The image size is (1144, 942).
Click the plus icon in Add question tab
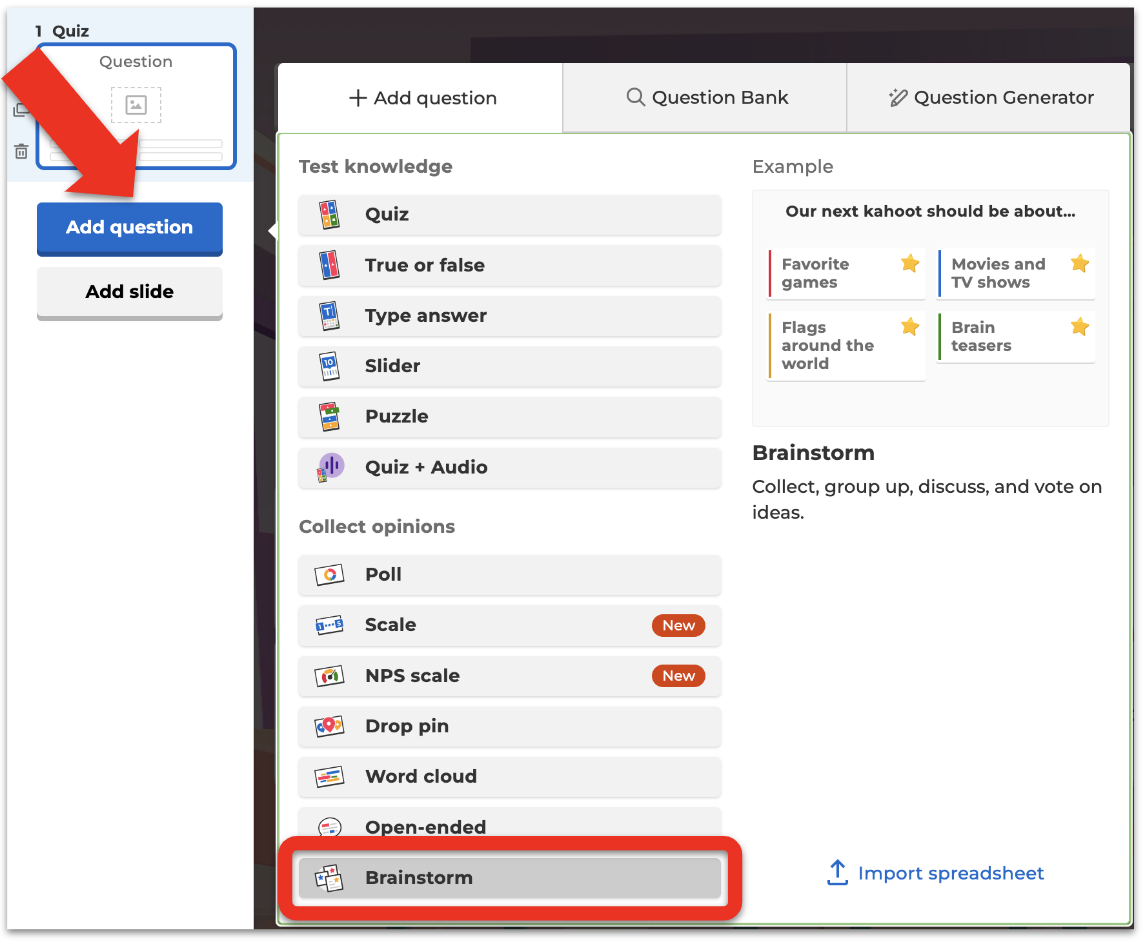358,98
